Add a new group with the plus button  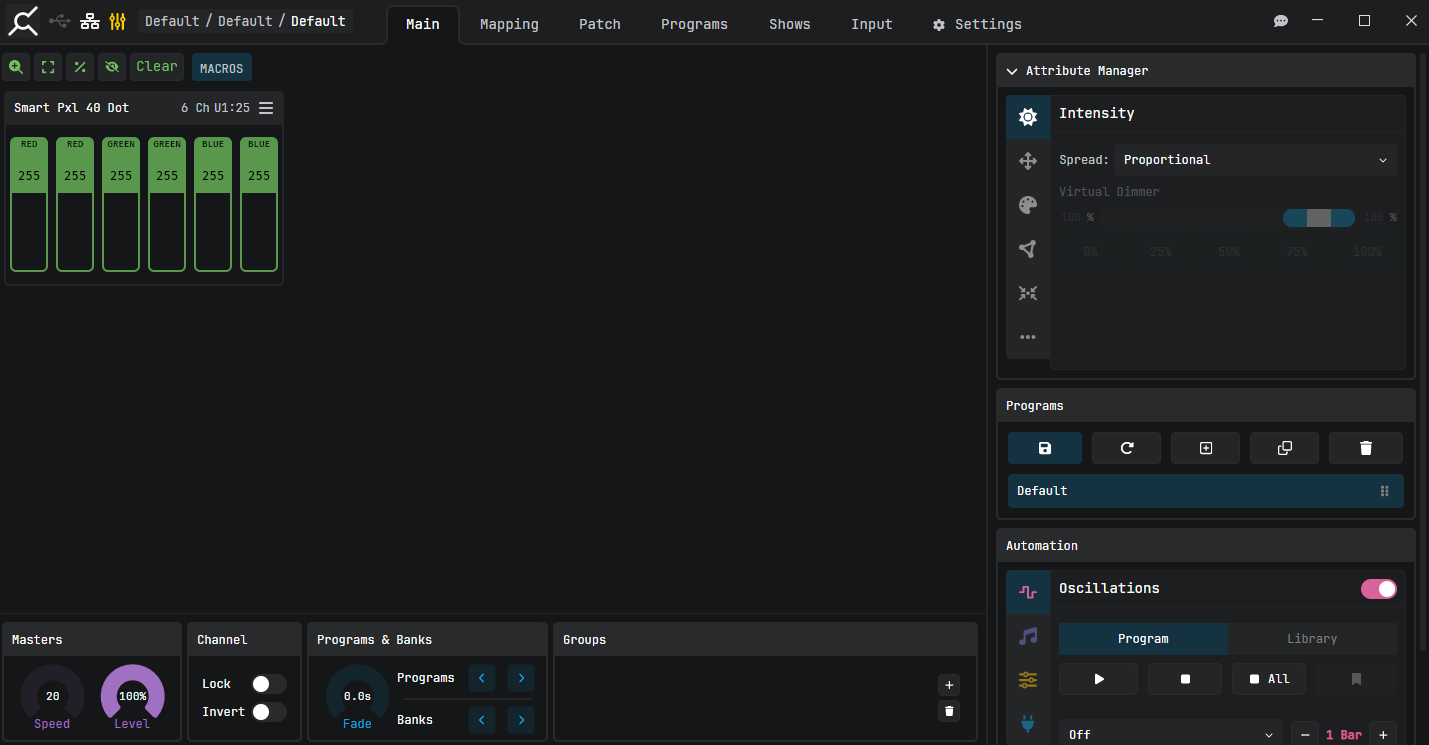pyautogui.click(x=950, y=685)
